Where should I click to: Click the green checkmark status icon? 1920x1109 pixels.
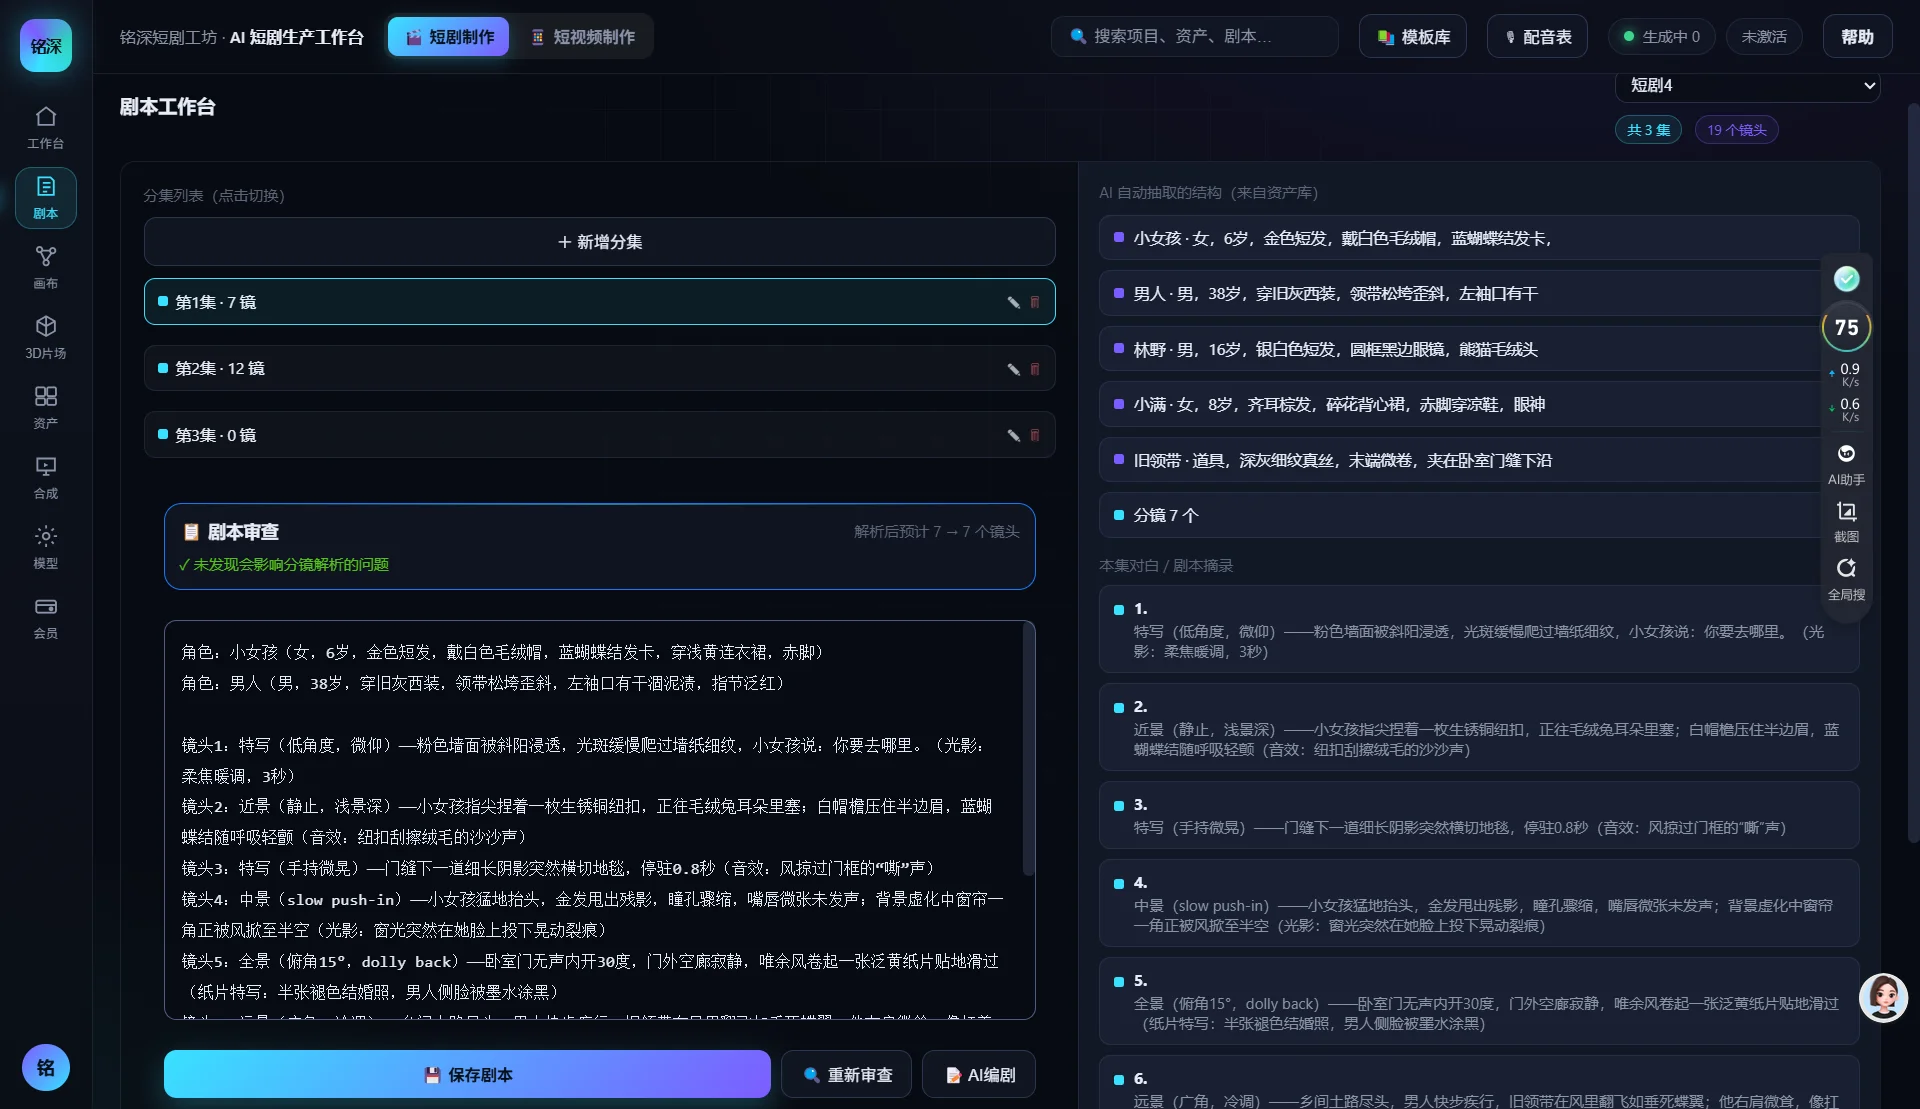(1846, 279)
